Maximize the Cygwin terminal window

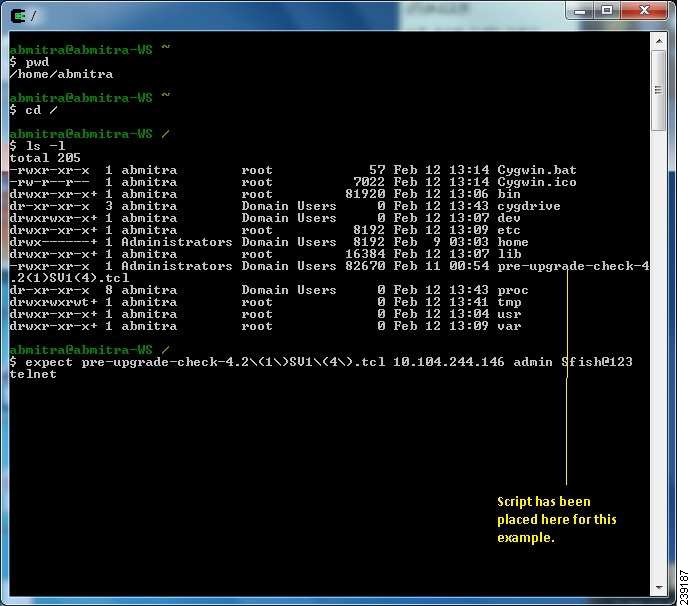point(607,11)
